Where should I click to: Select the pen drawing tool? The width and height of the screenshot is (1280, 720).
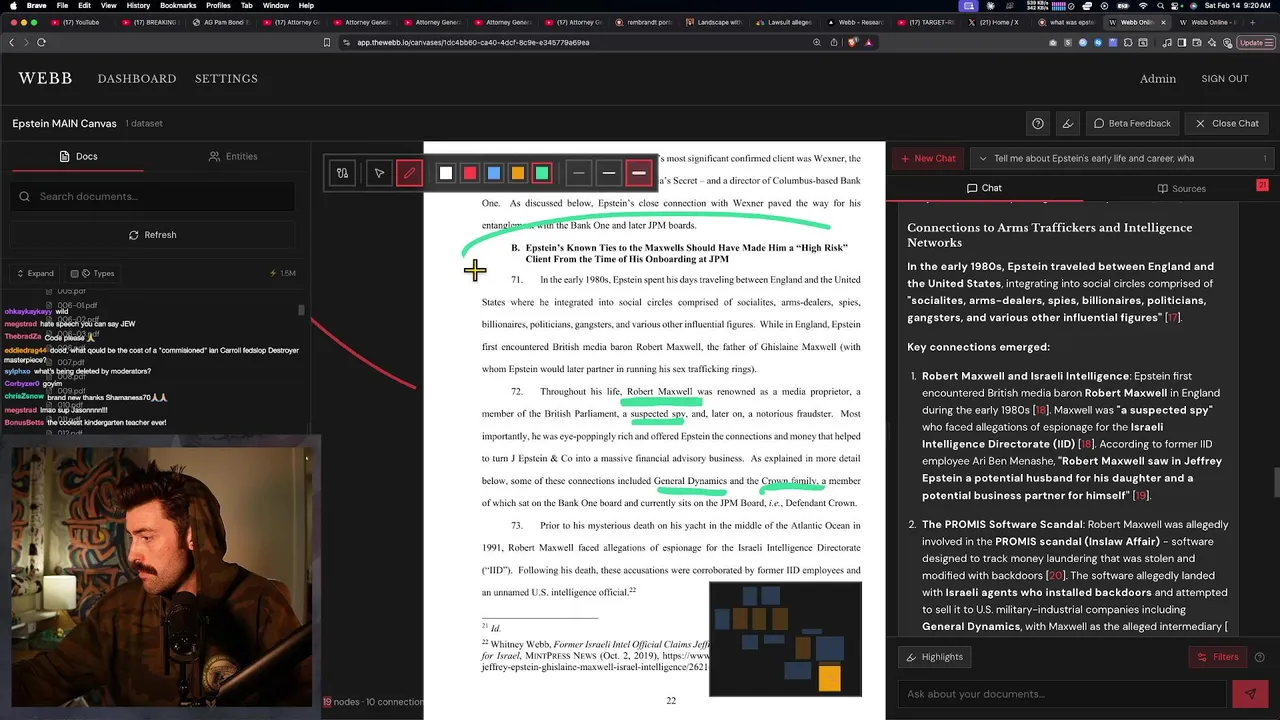coord(409,173)
